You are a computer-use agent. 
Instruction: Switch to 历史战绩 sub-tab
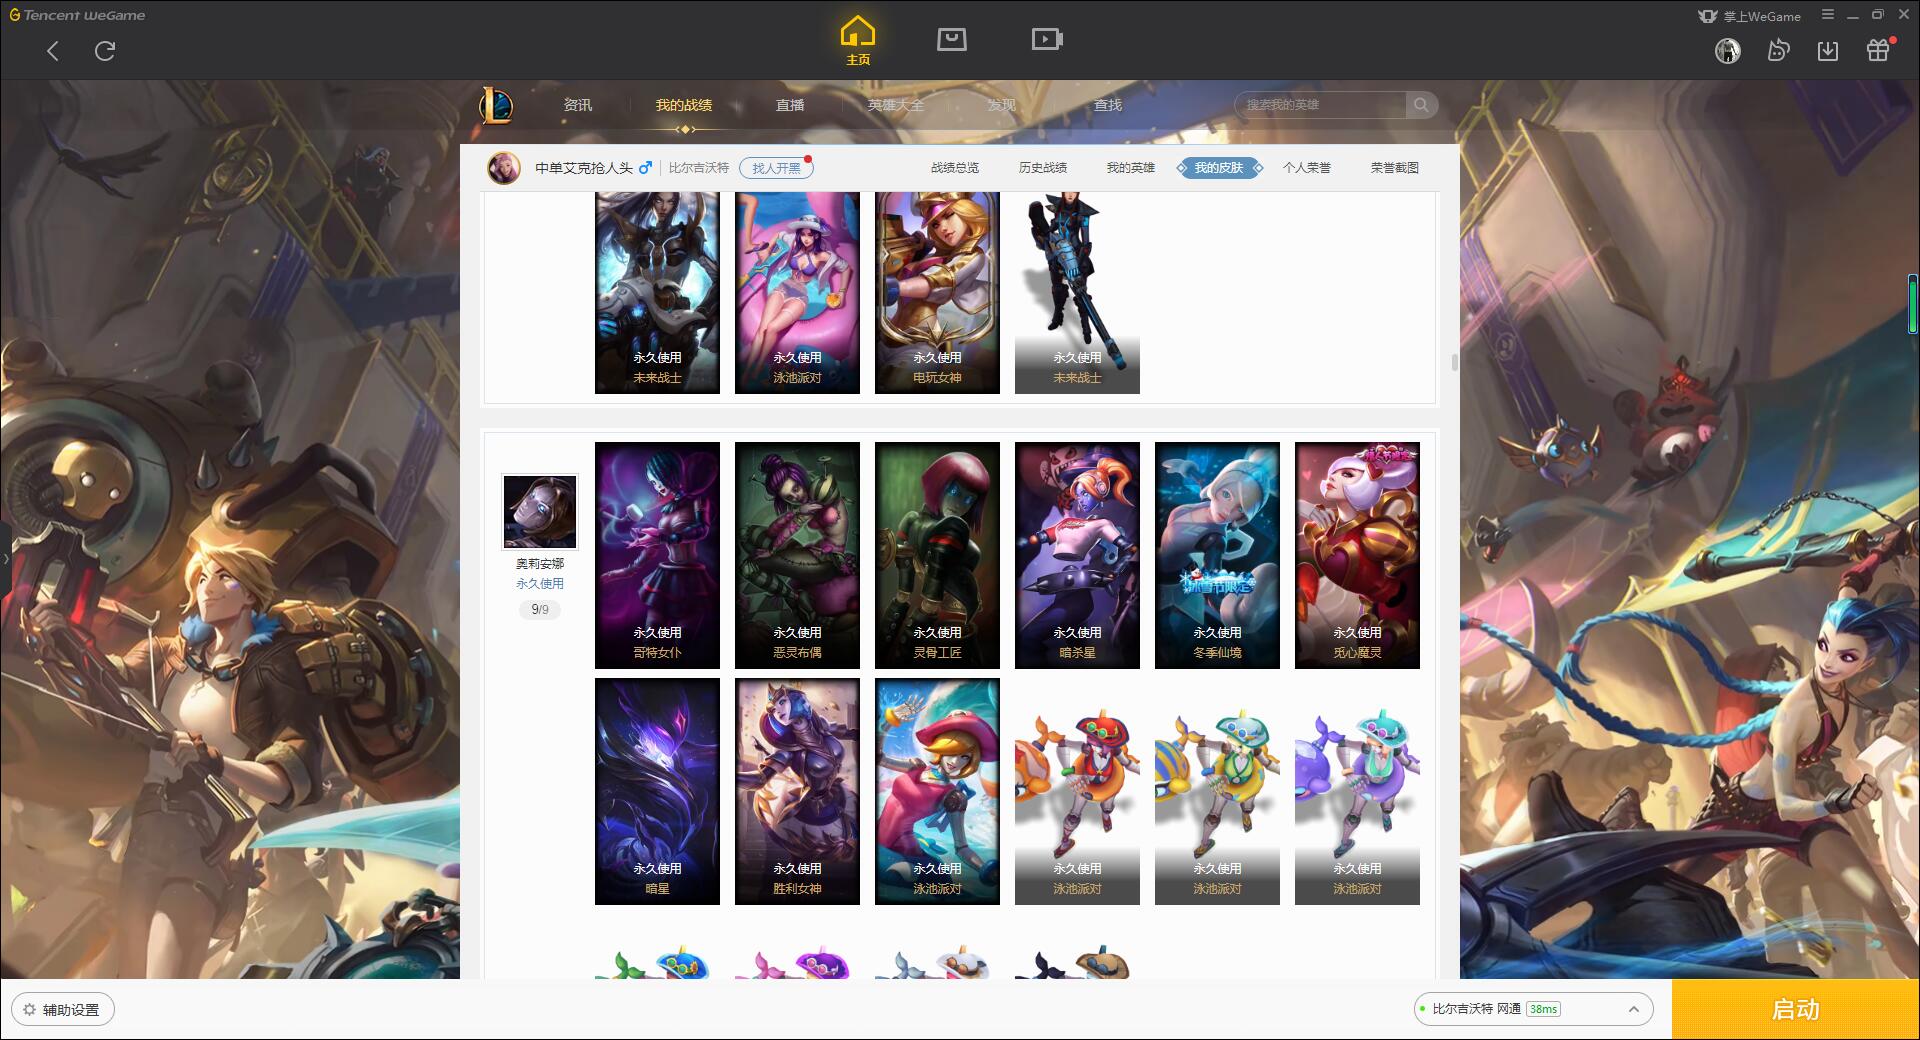(x=1043, y=168)
